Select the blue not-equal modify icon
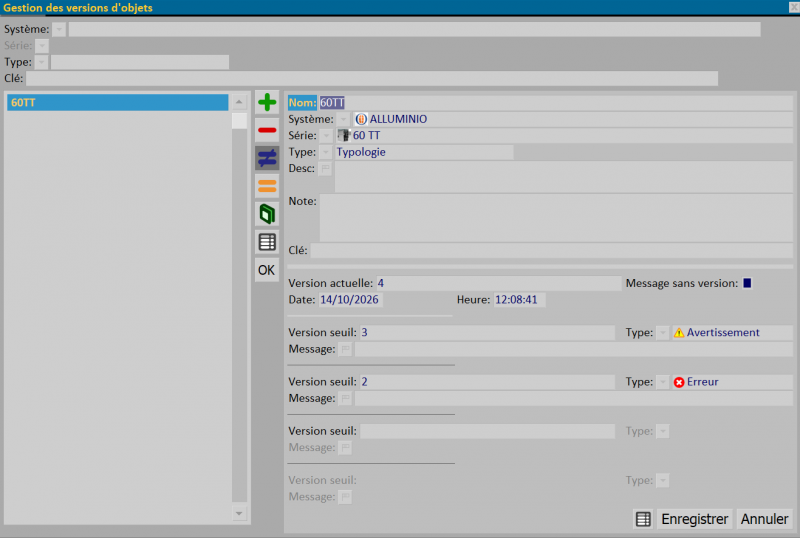The image size is (800, 538). click(267, 158)
